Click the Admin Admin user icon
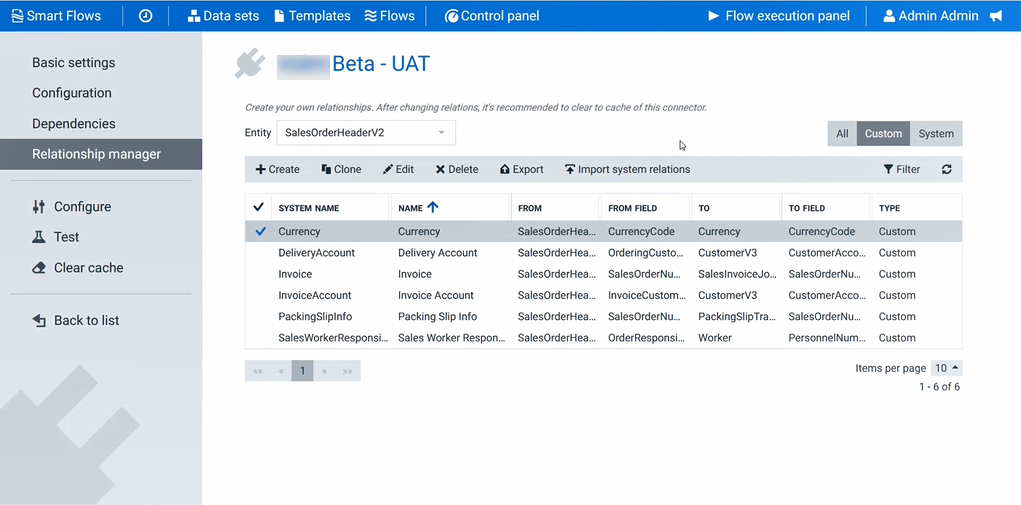The height and width of the screenshot is (505, 1021). click(x=889, y=16)
